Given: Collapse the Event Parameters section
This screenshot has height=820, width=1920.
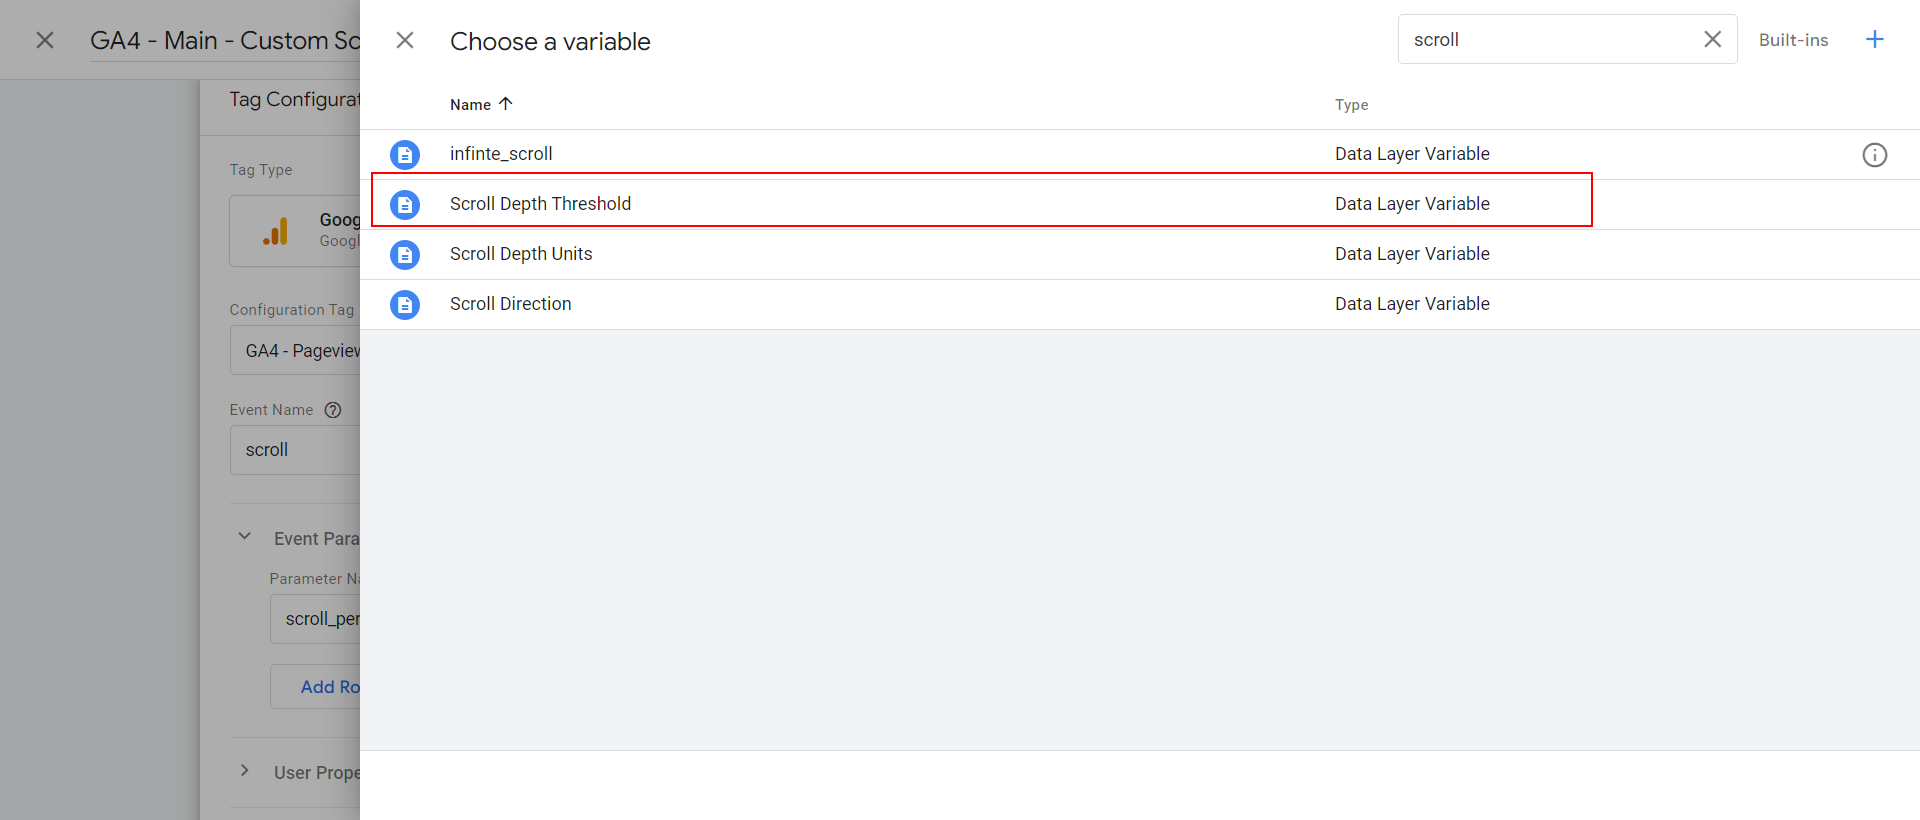Looking at the screenshot, I should (244, 537).
